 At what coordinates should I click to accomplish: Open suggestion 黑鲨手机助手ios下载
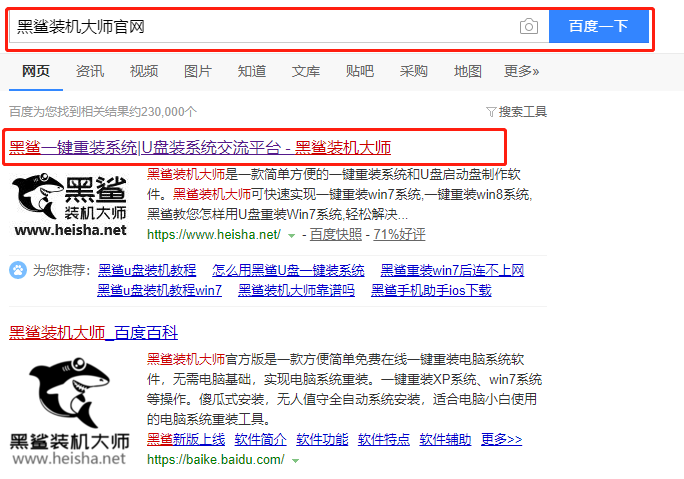(431, 291)
